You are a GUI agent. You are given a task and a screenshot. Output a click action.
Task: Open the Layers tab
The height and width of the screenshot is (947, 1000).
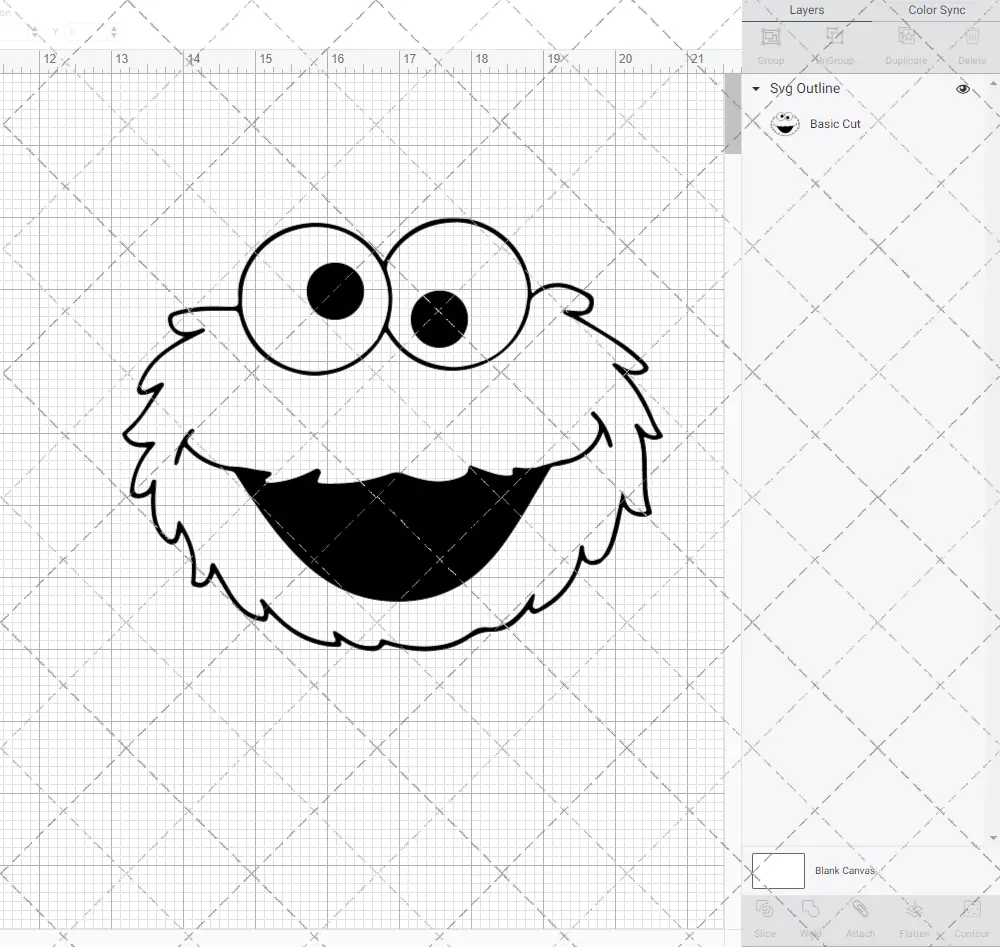806,10
